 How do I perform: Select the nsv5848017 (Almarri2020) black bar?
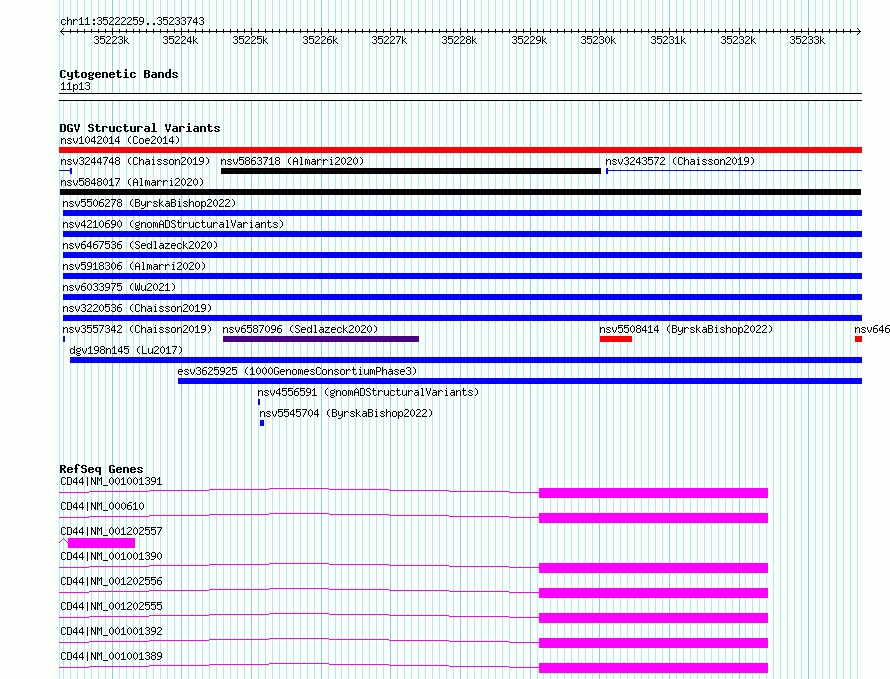460,192
